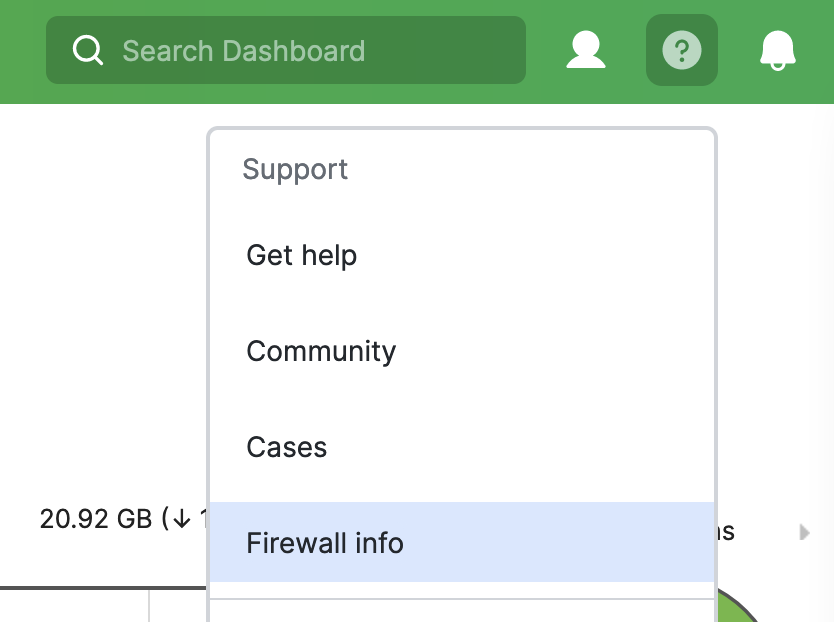
Task: Select "Get help" from the Support menu
Action: point(301,256)
